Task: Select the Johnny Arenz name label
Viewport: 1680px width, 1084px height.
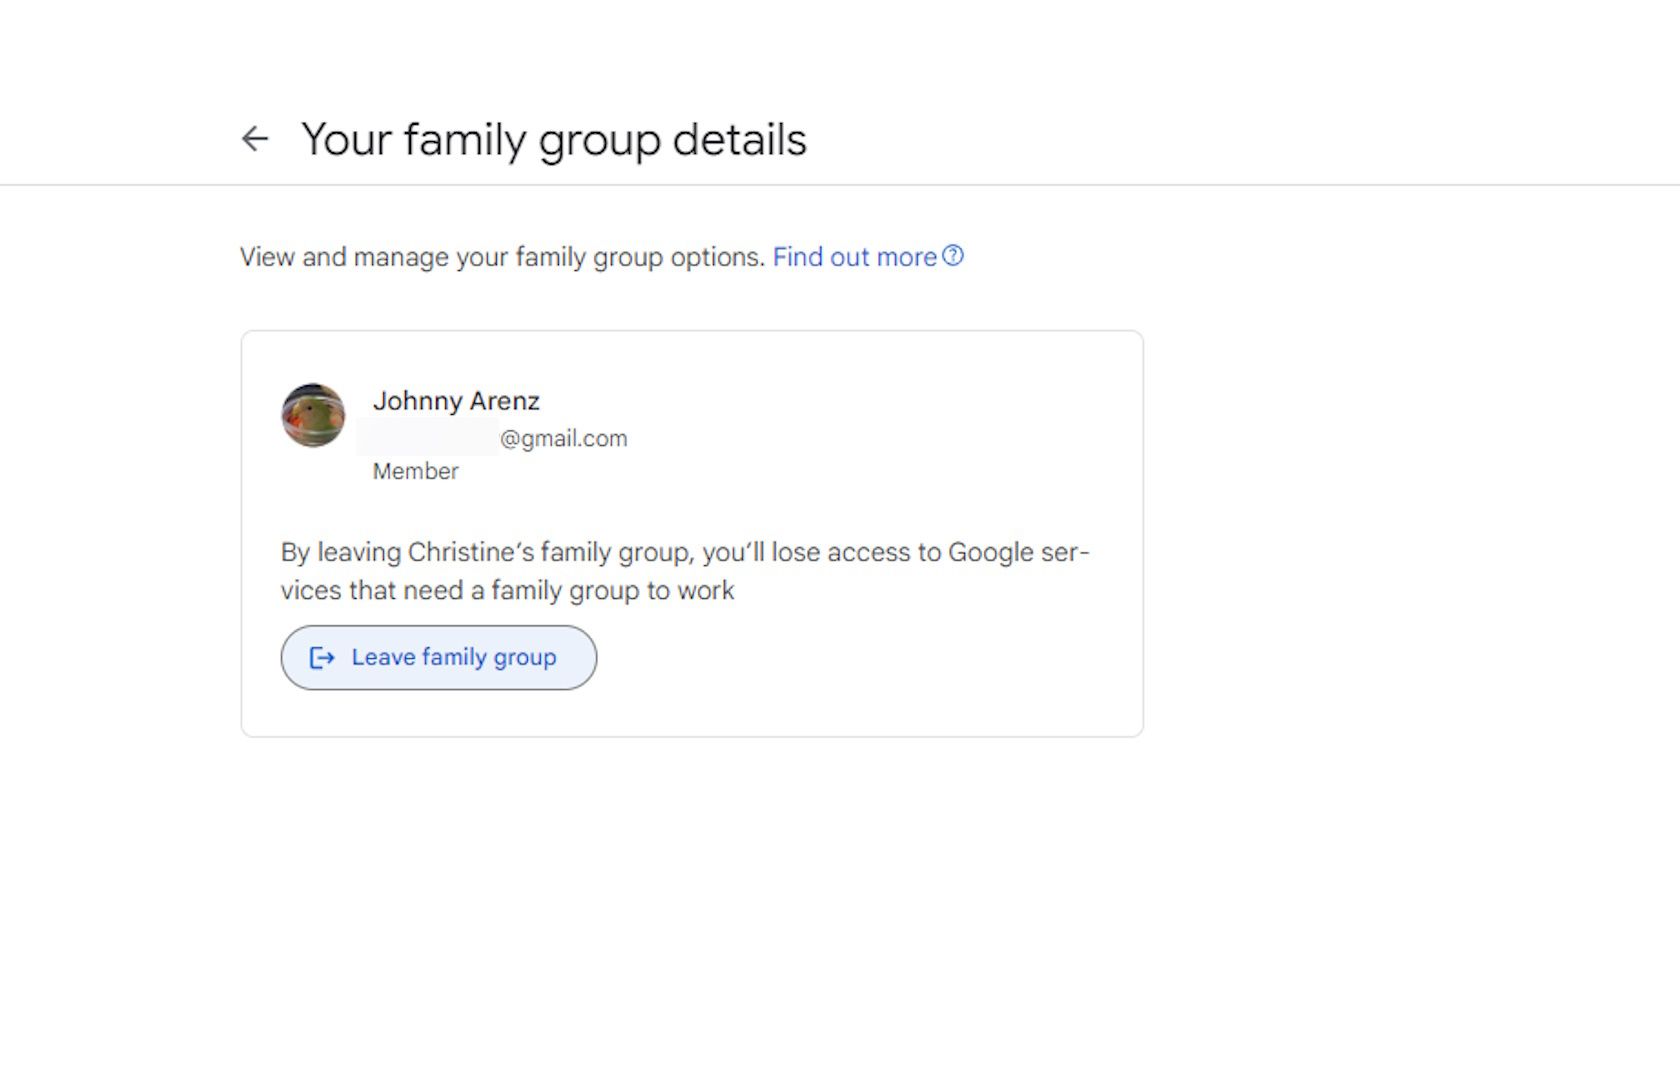Action: [456, 400]
